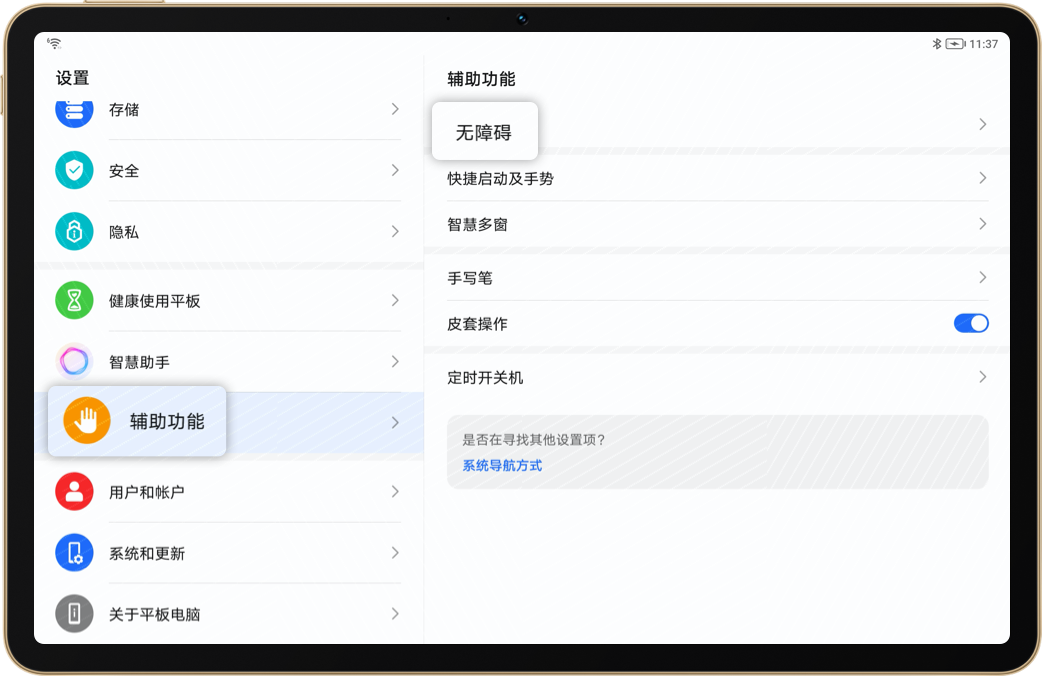Click the 辅助功能 page title
The width and height of the screenshot is (1042, 676).
[481, 79]
